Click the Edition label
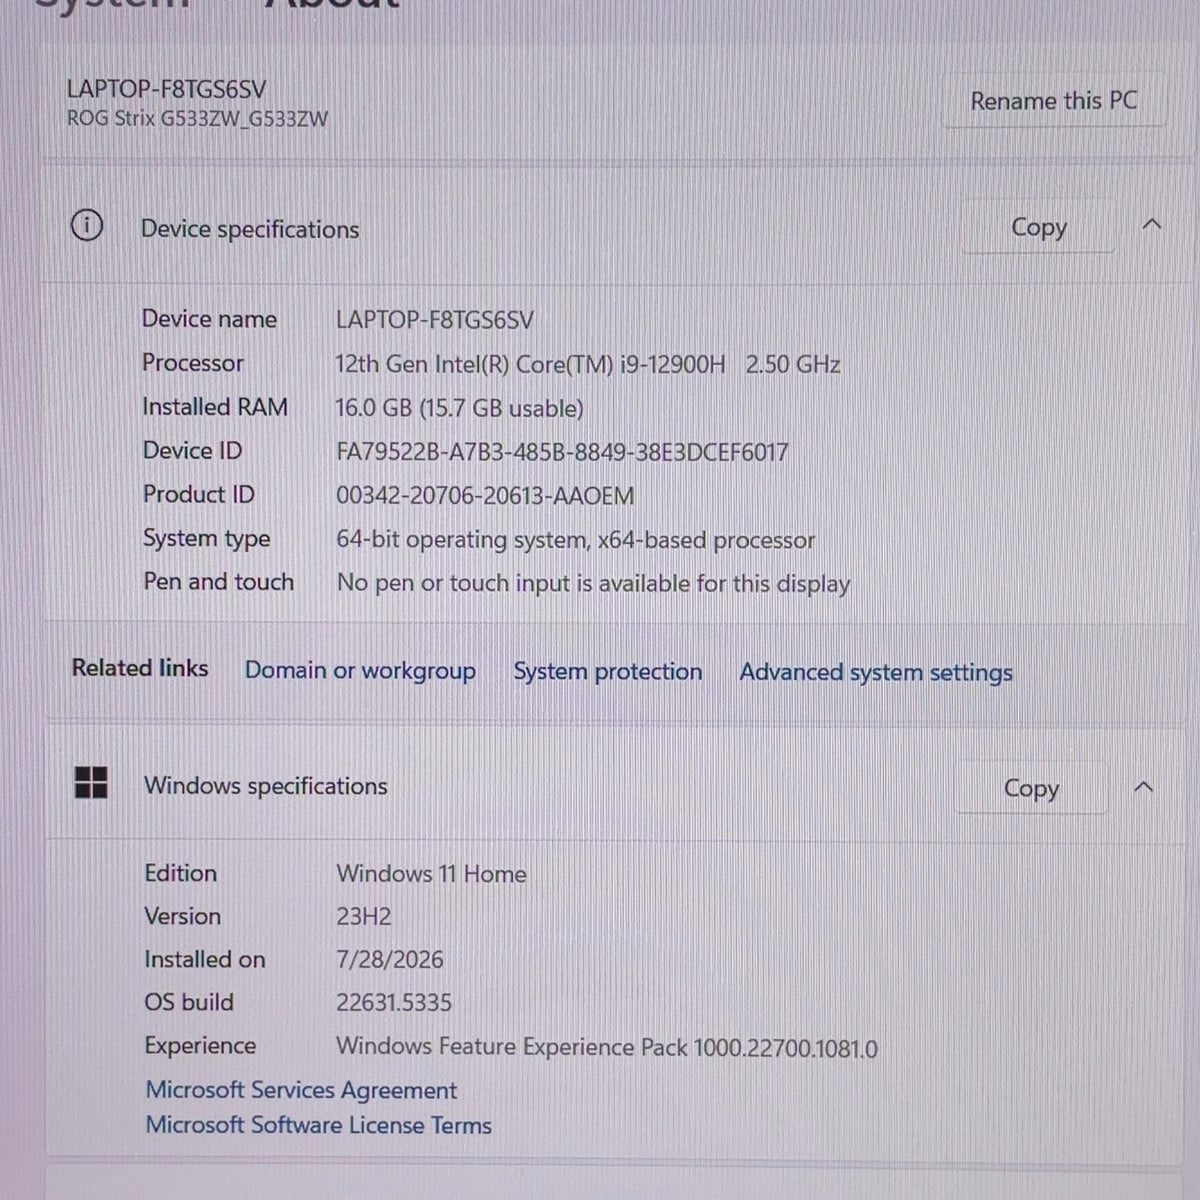The width and height of the screenshot is (1200, 1200). pos(181,873)
